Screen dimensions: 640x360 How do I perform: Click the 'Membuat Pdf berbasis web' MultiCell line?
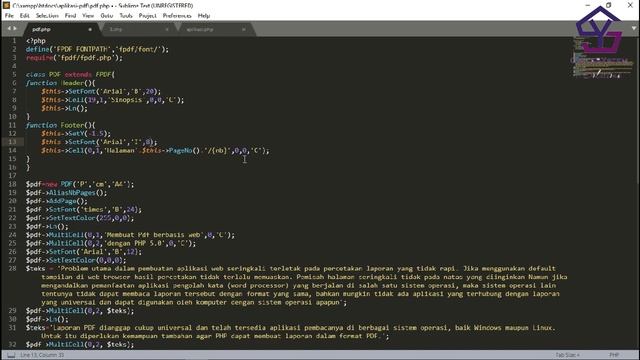[x=131, y=235]
